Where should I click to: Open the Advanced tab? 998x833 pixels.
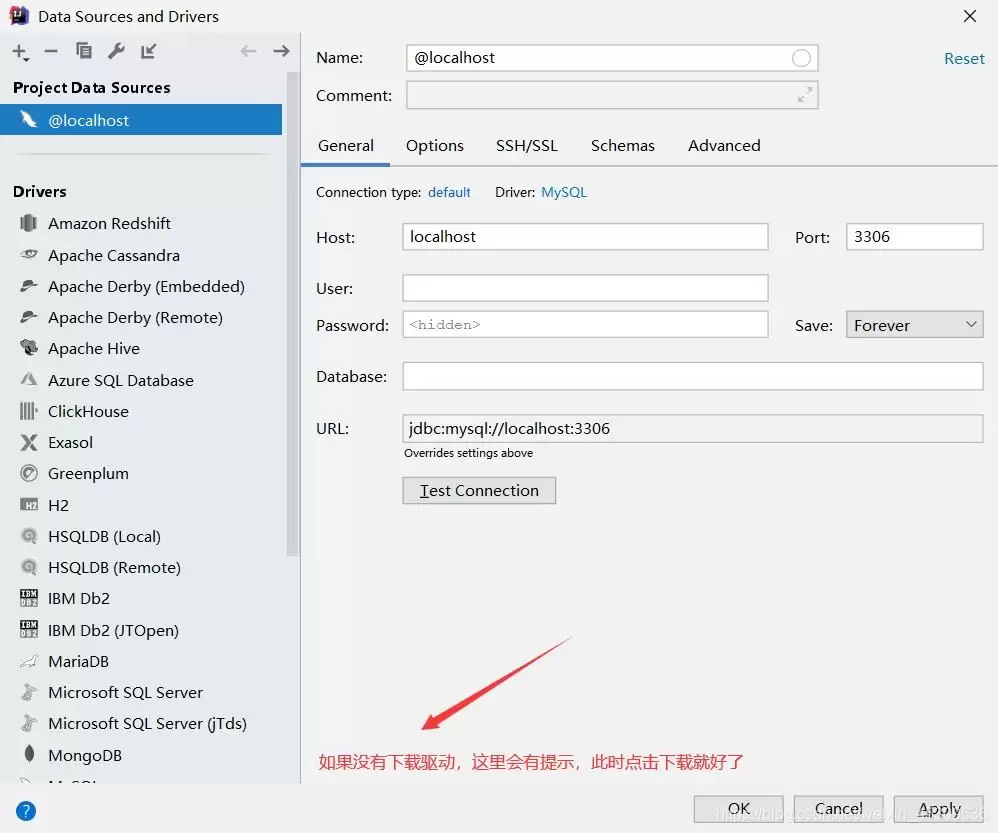724,146
